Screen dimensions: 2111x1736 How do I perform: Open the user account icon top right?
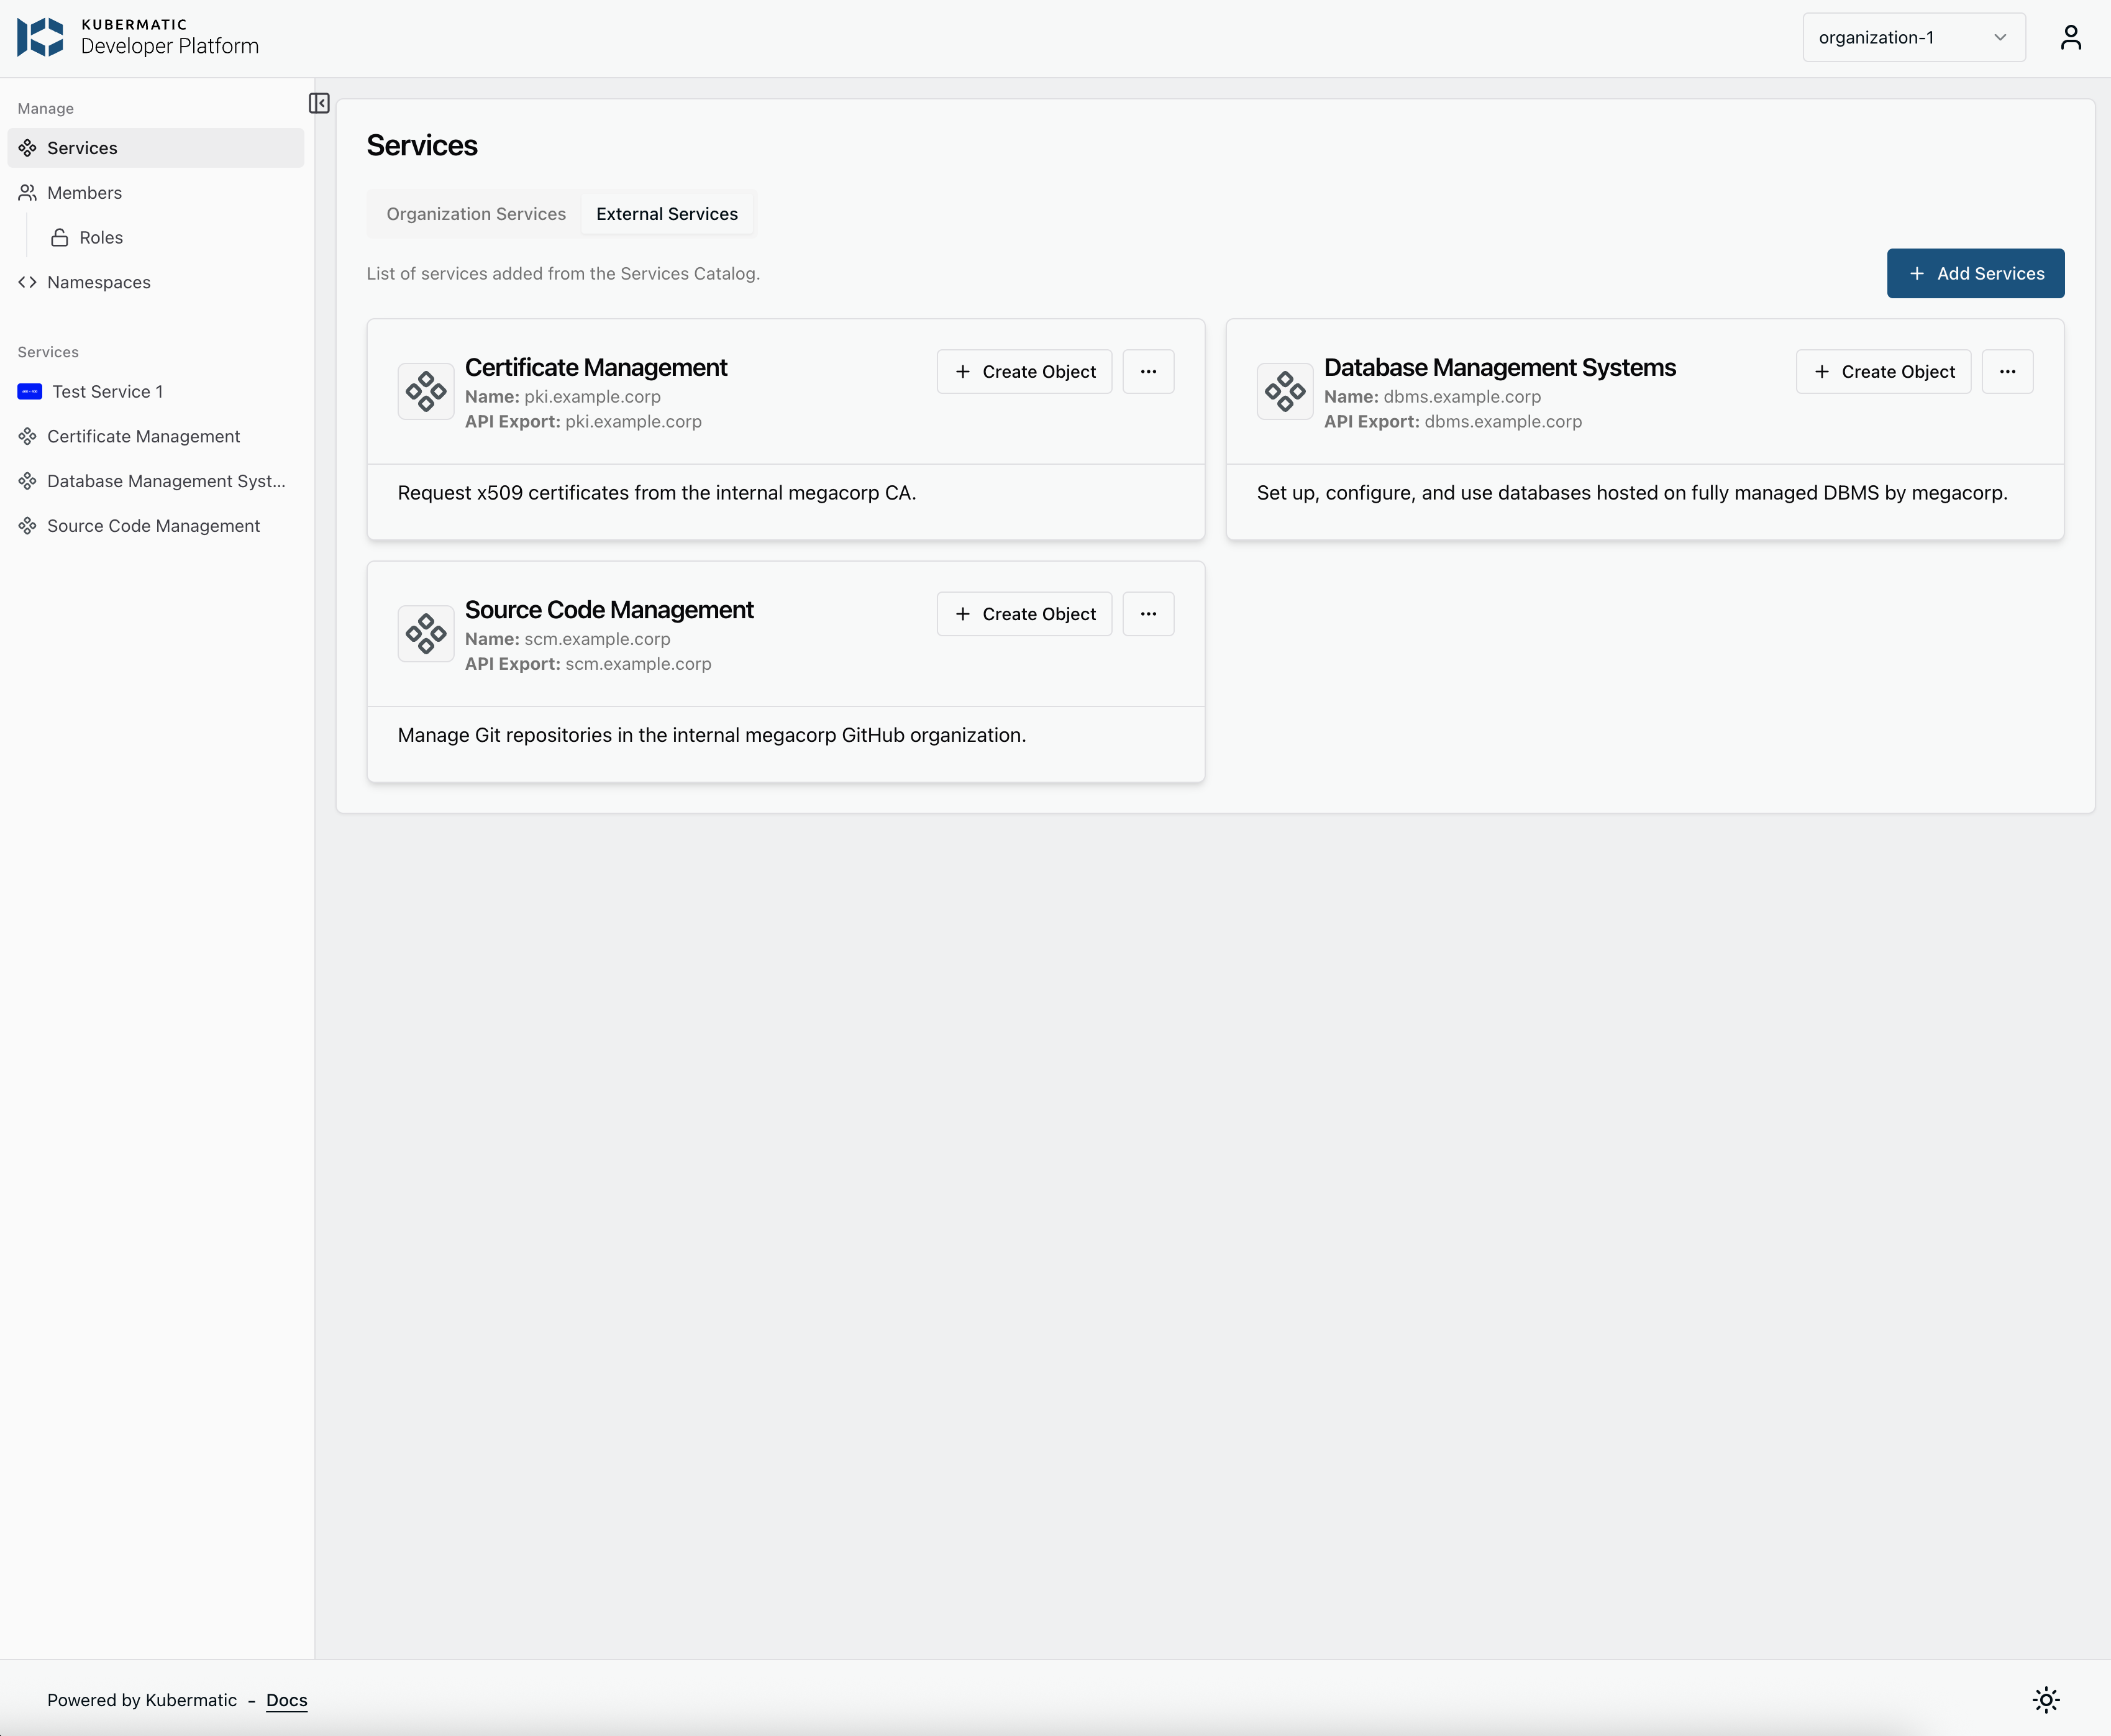[x=2072, y=36]
